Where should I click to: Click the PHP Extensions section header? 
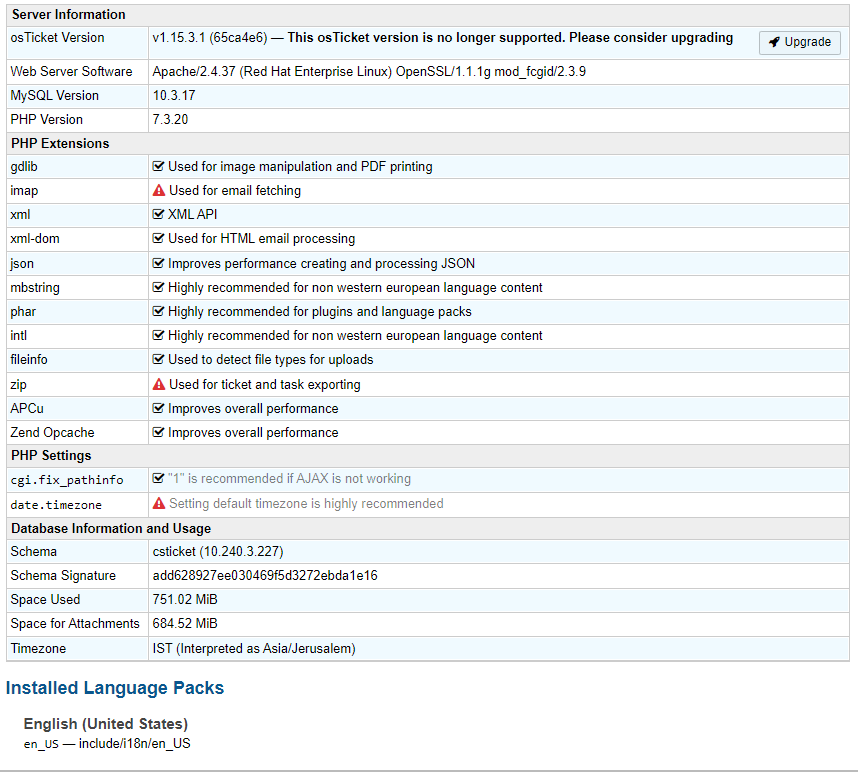tap(60, 143)
